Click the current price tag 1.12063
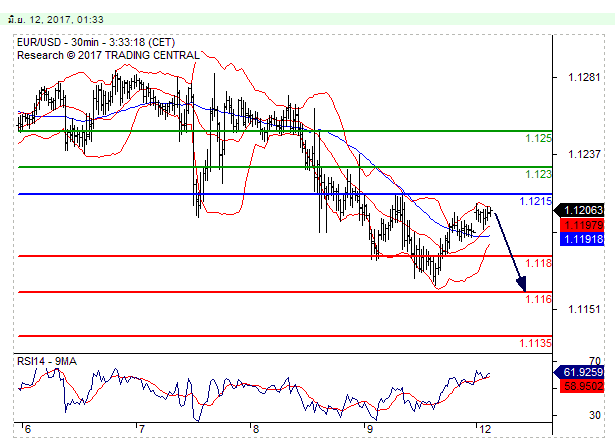Image resolution: width=615 pixels, height=448 pixels. pyautogui.click(x=579, y=211)
